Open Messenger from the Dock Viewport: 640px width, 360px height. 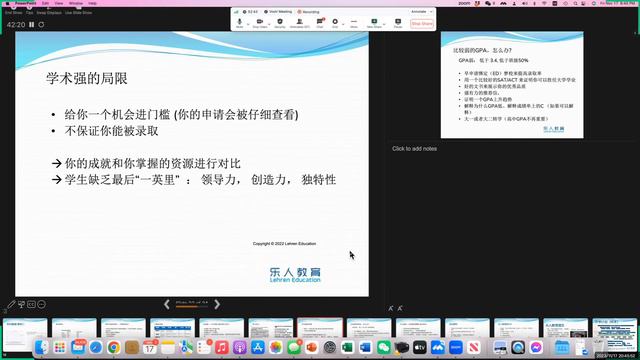tap(536, 348)
